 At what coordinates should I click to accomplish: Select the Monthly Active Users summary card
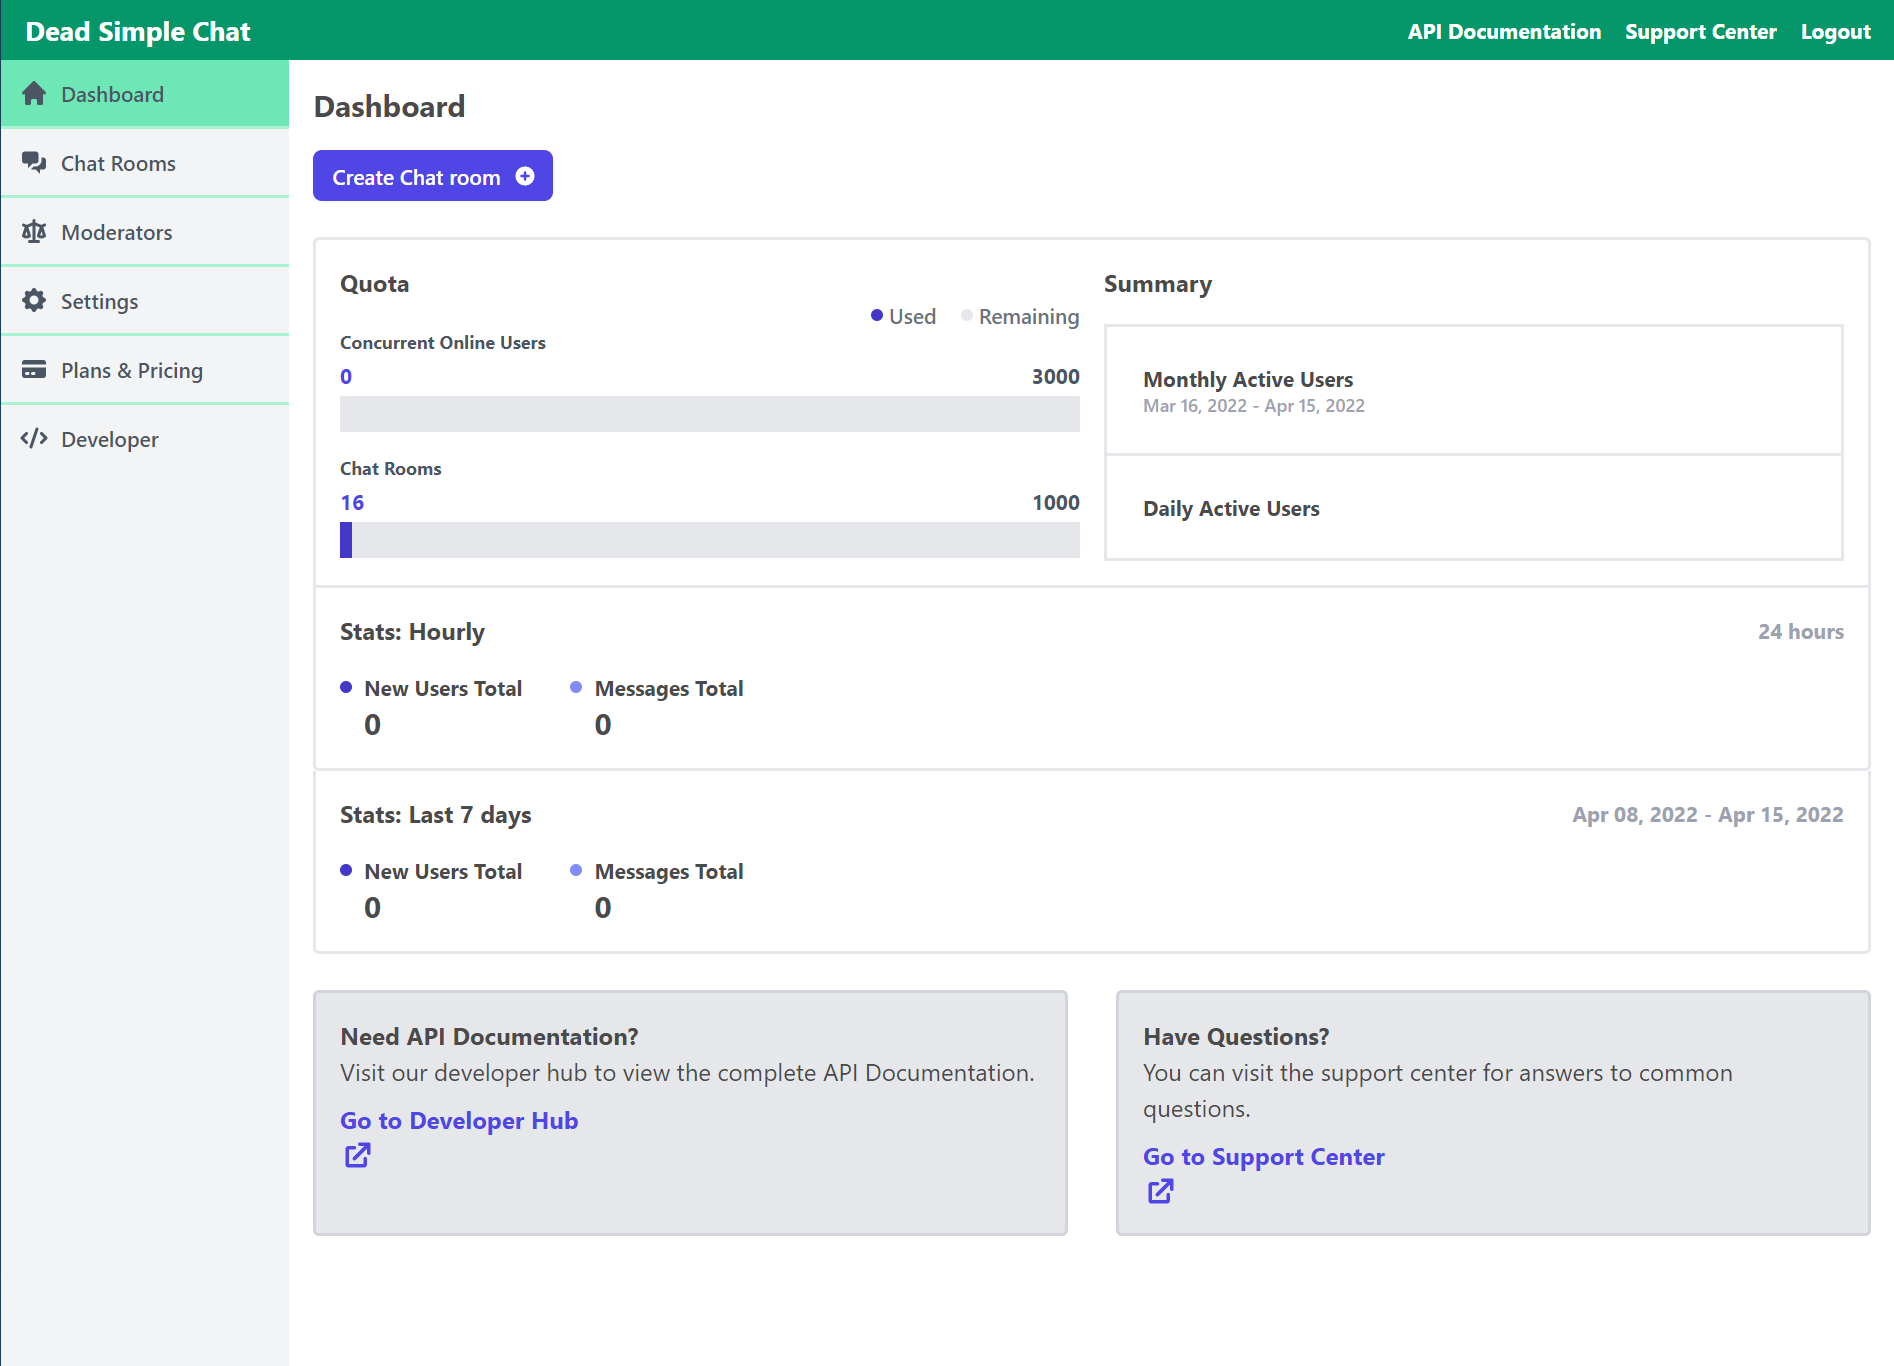point(1474,390)
